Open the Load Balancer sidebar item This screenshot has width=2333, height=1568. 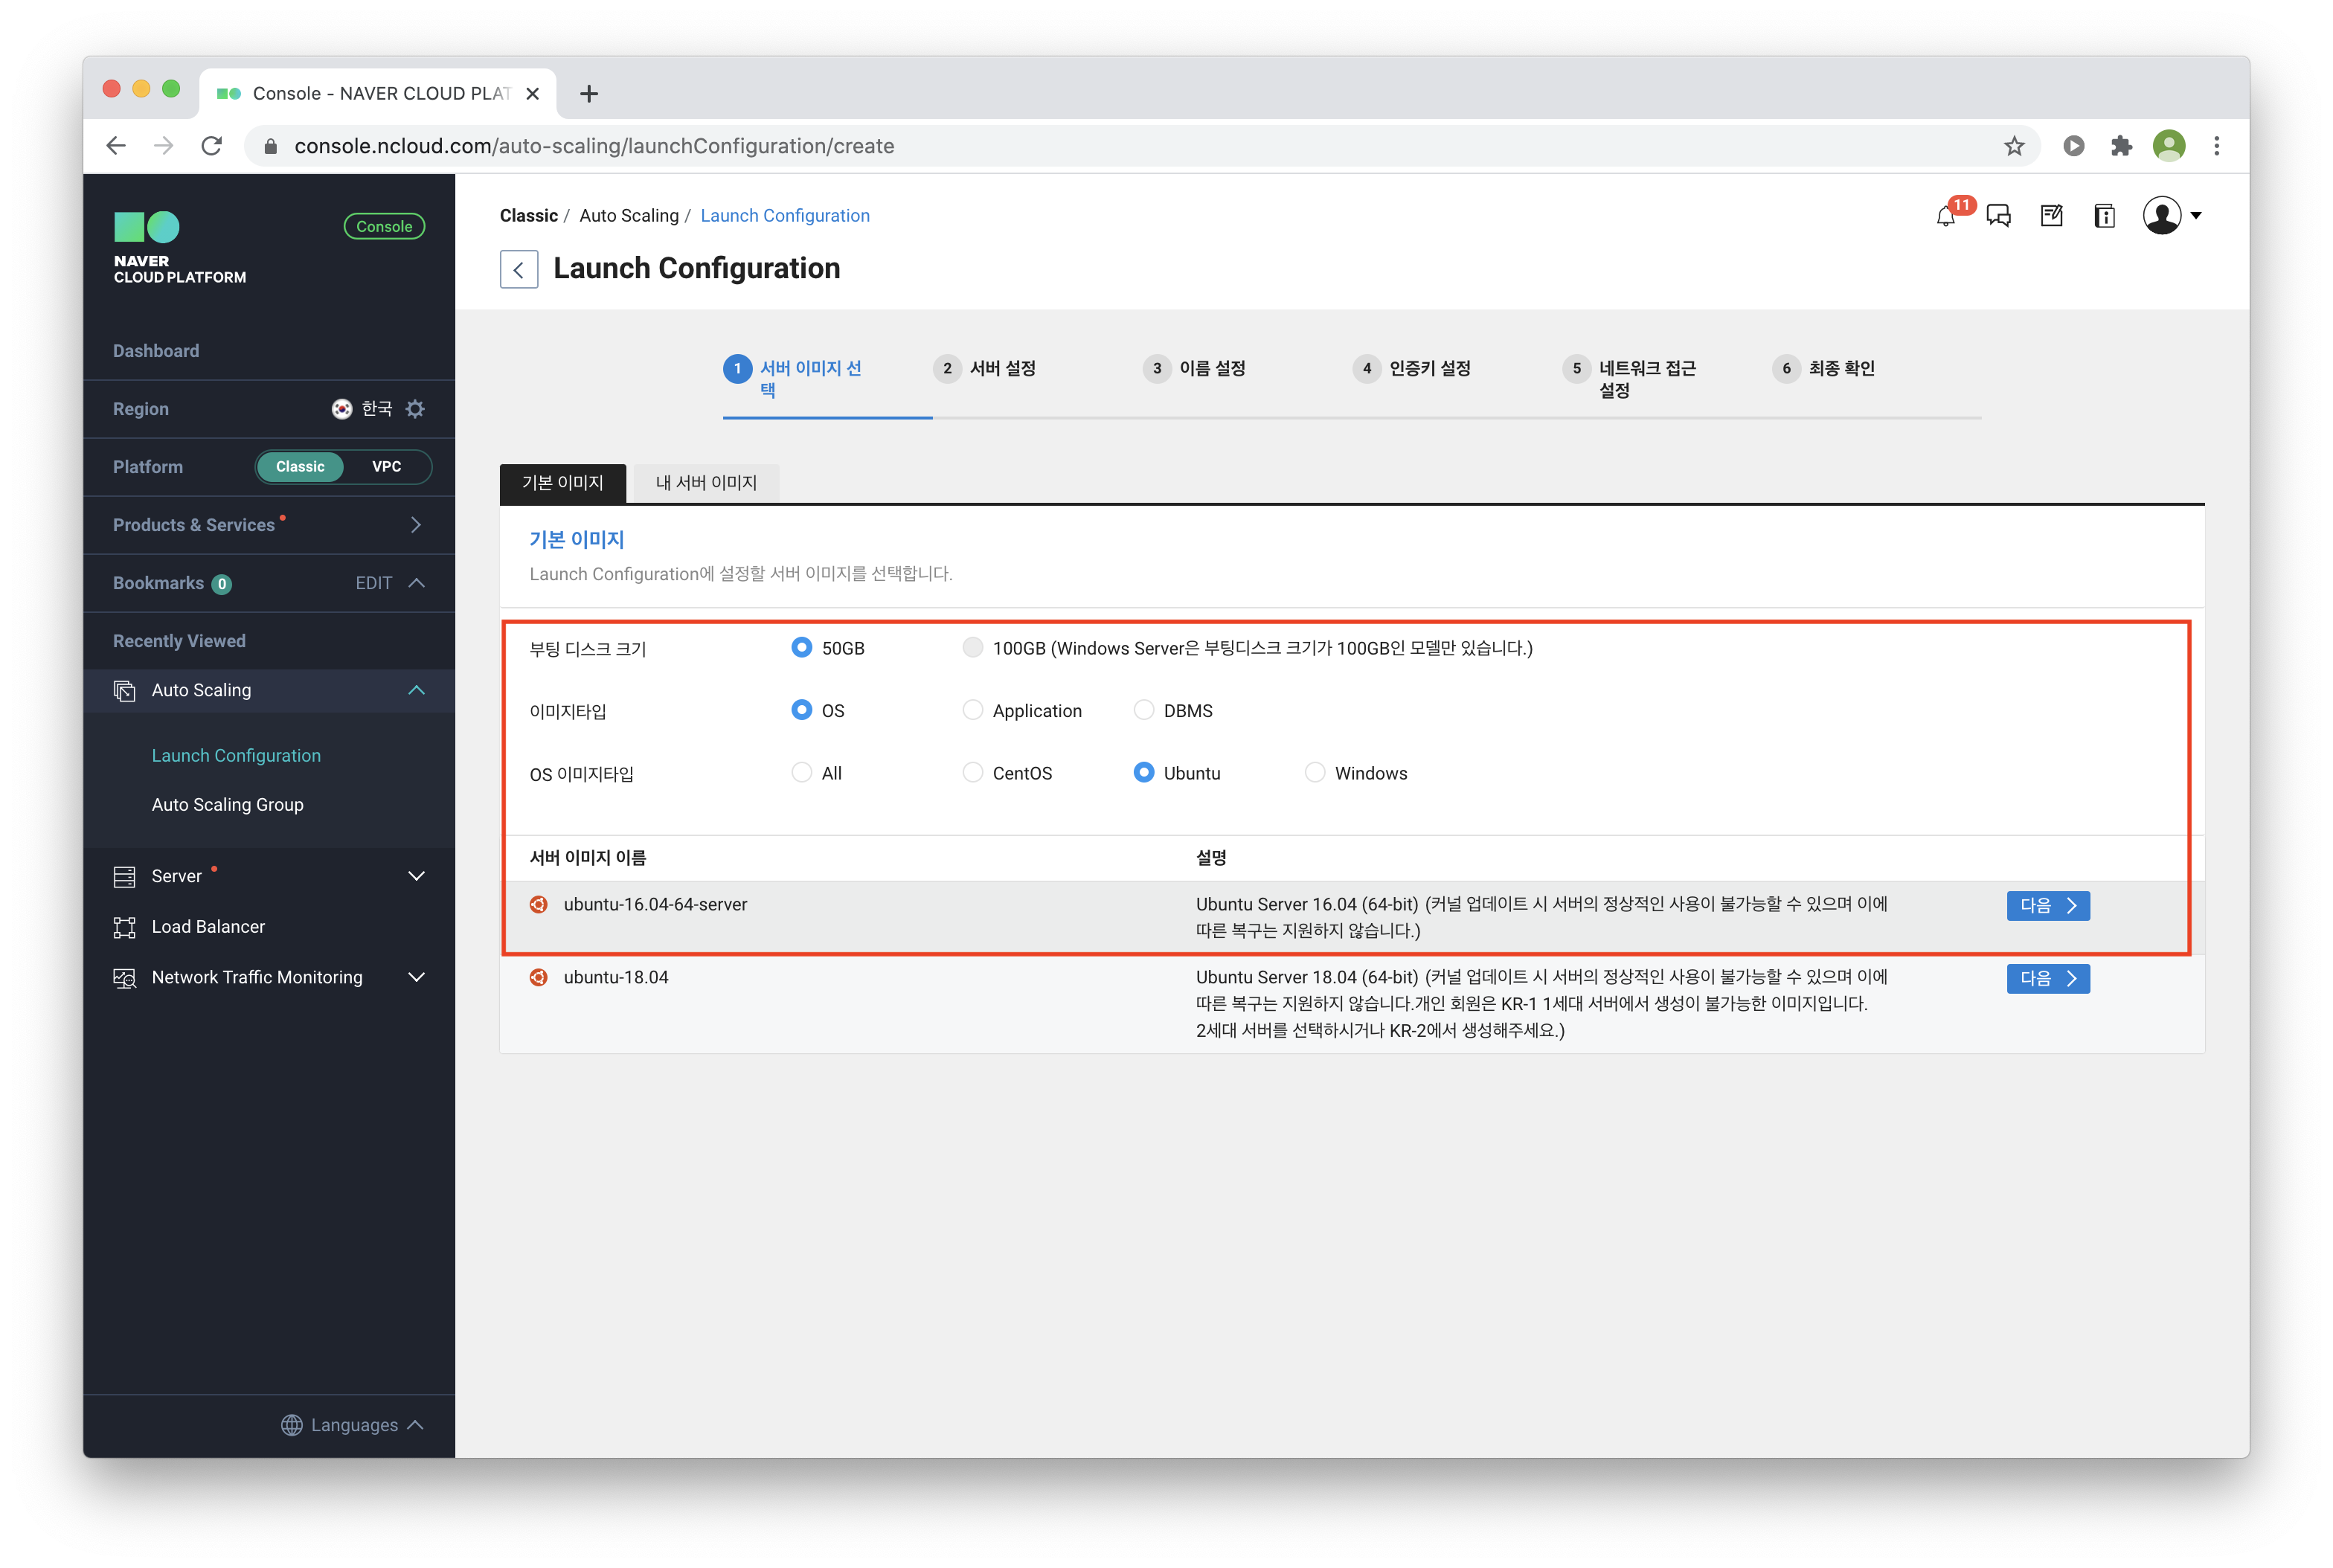(x=208, y=927)
